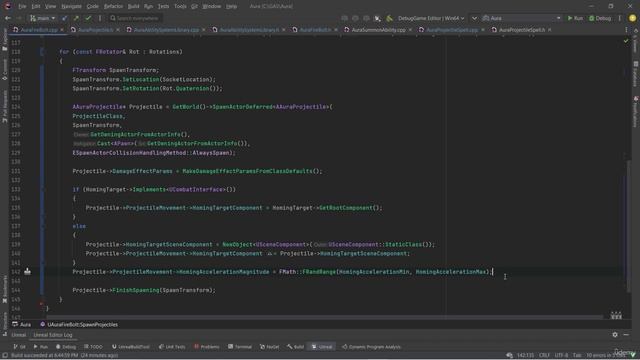Click the Run button
Image resolution: width=640 pixels, height=360 pixels.
tap(575, 18)
